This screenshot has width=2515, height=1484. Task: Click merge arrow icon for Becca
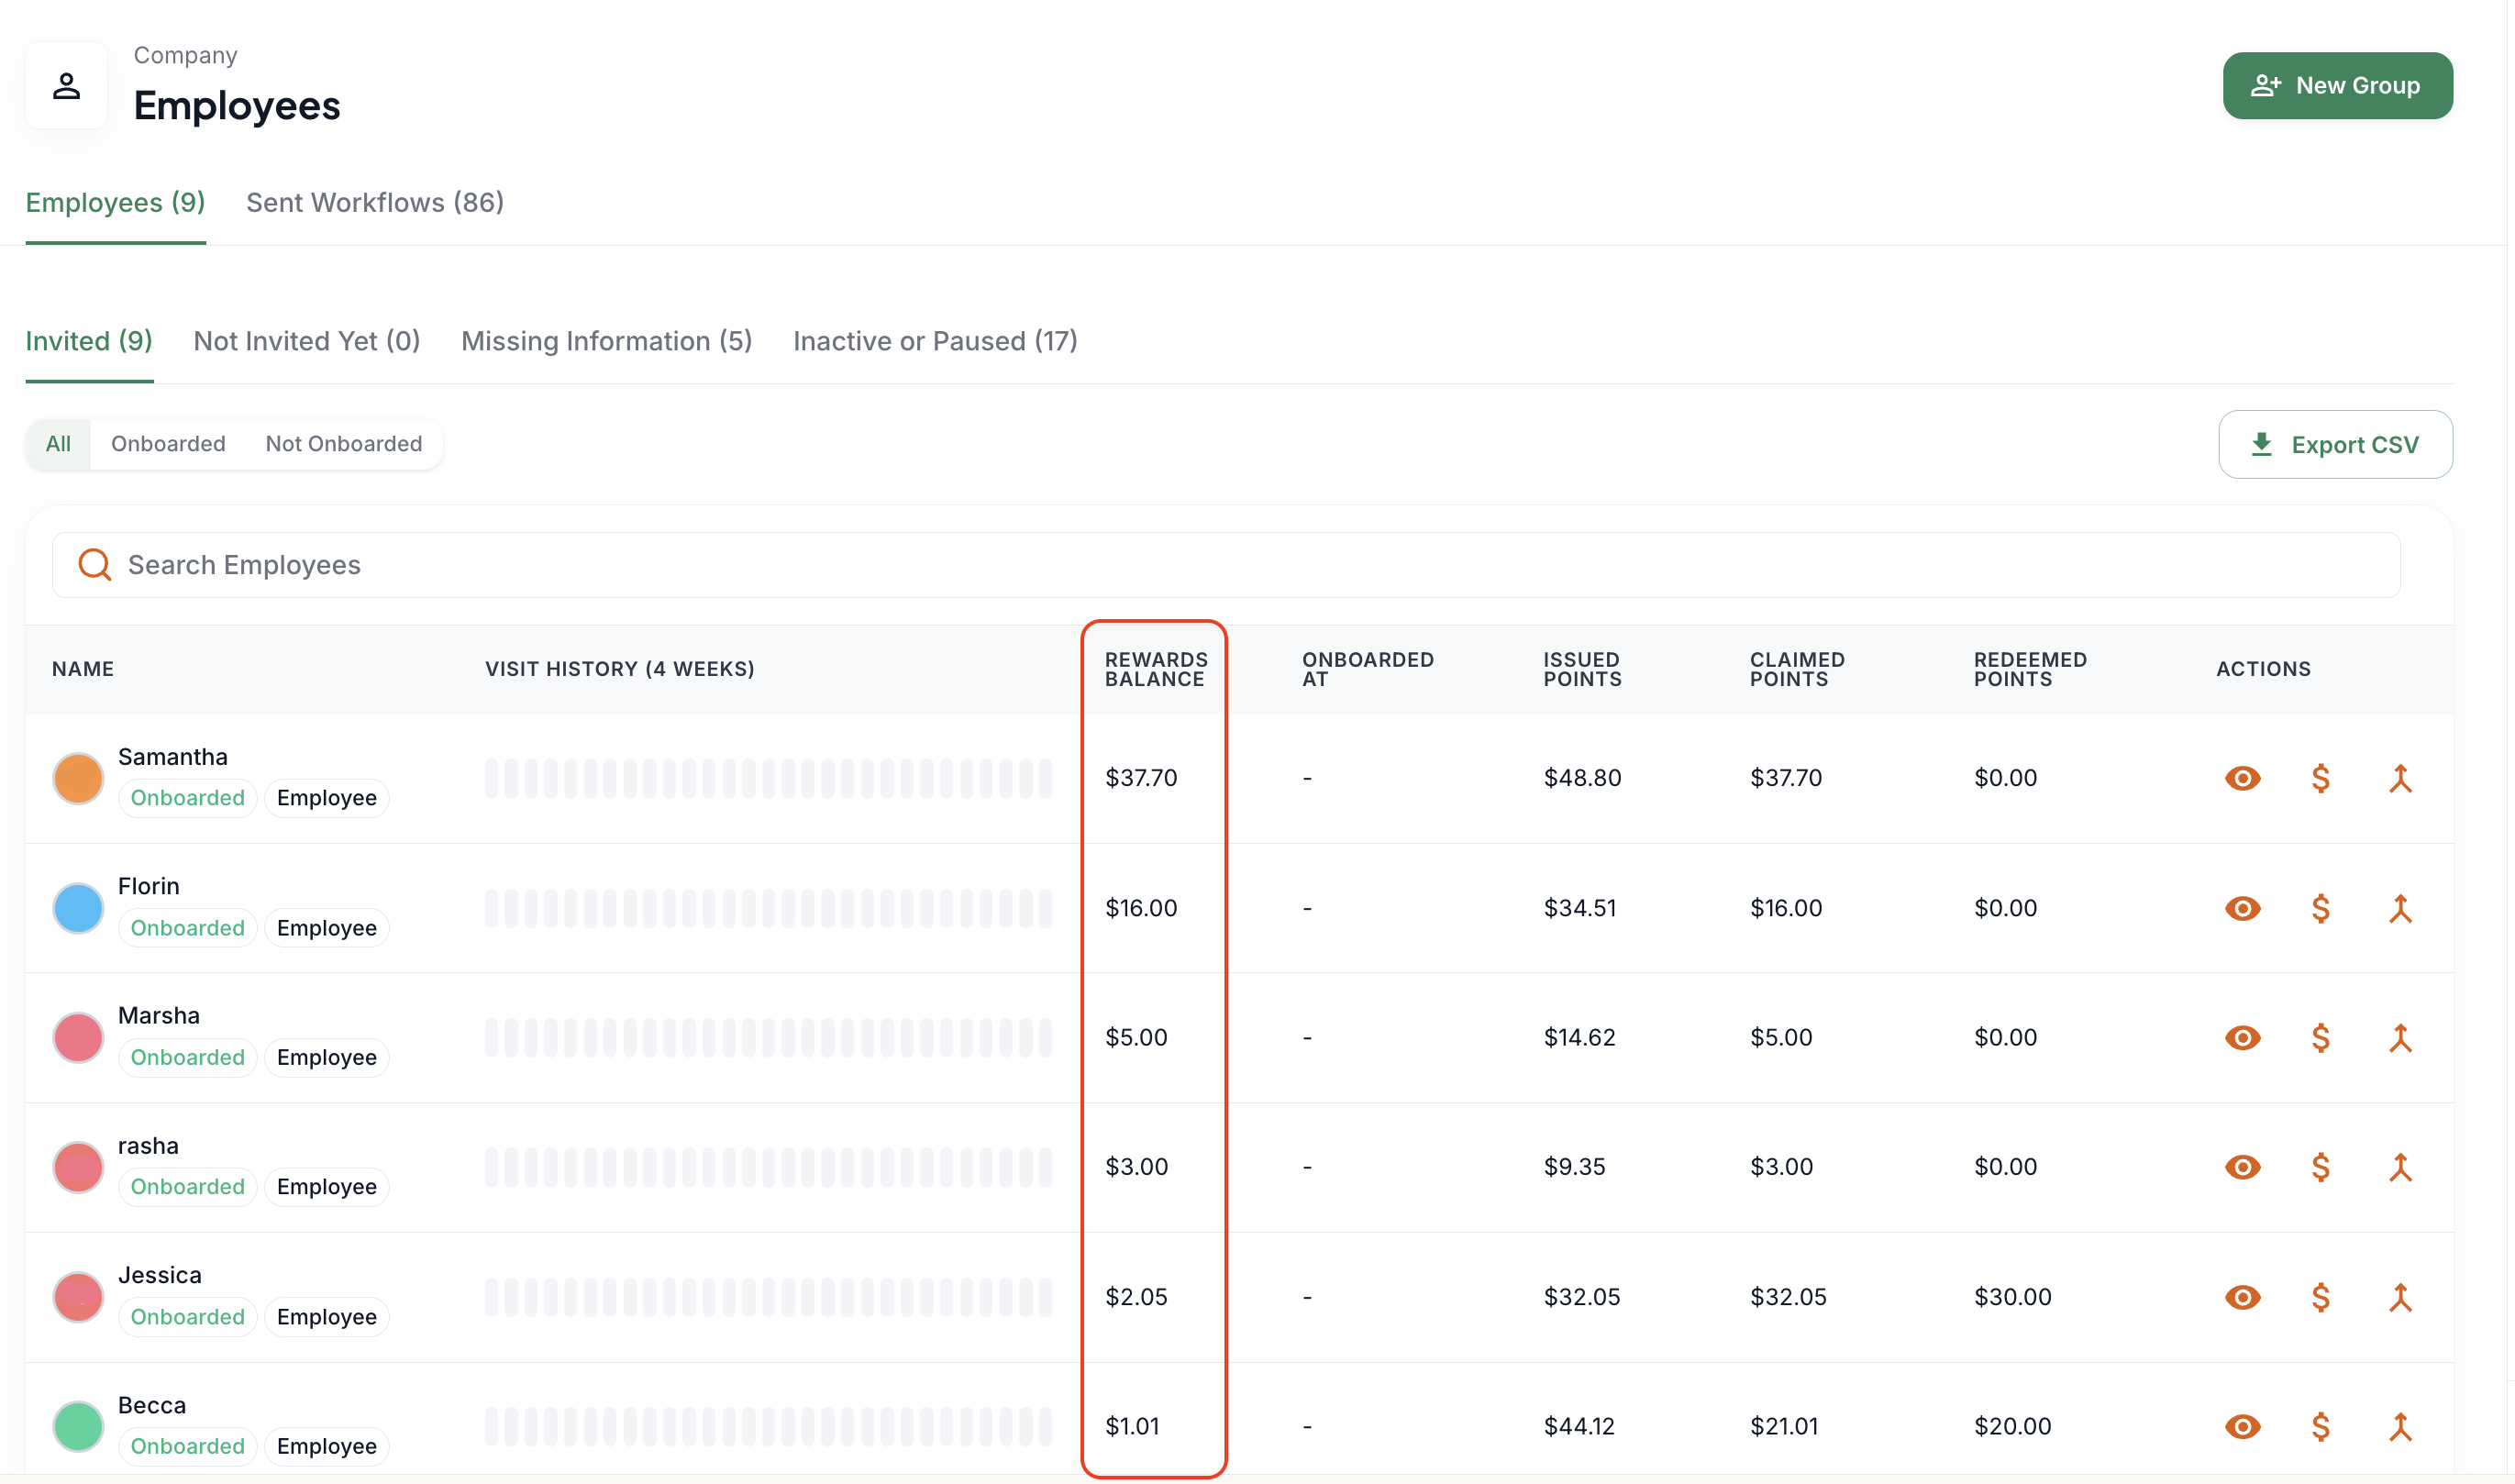click(2399, 1426)
